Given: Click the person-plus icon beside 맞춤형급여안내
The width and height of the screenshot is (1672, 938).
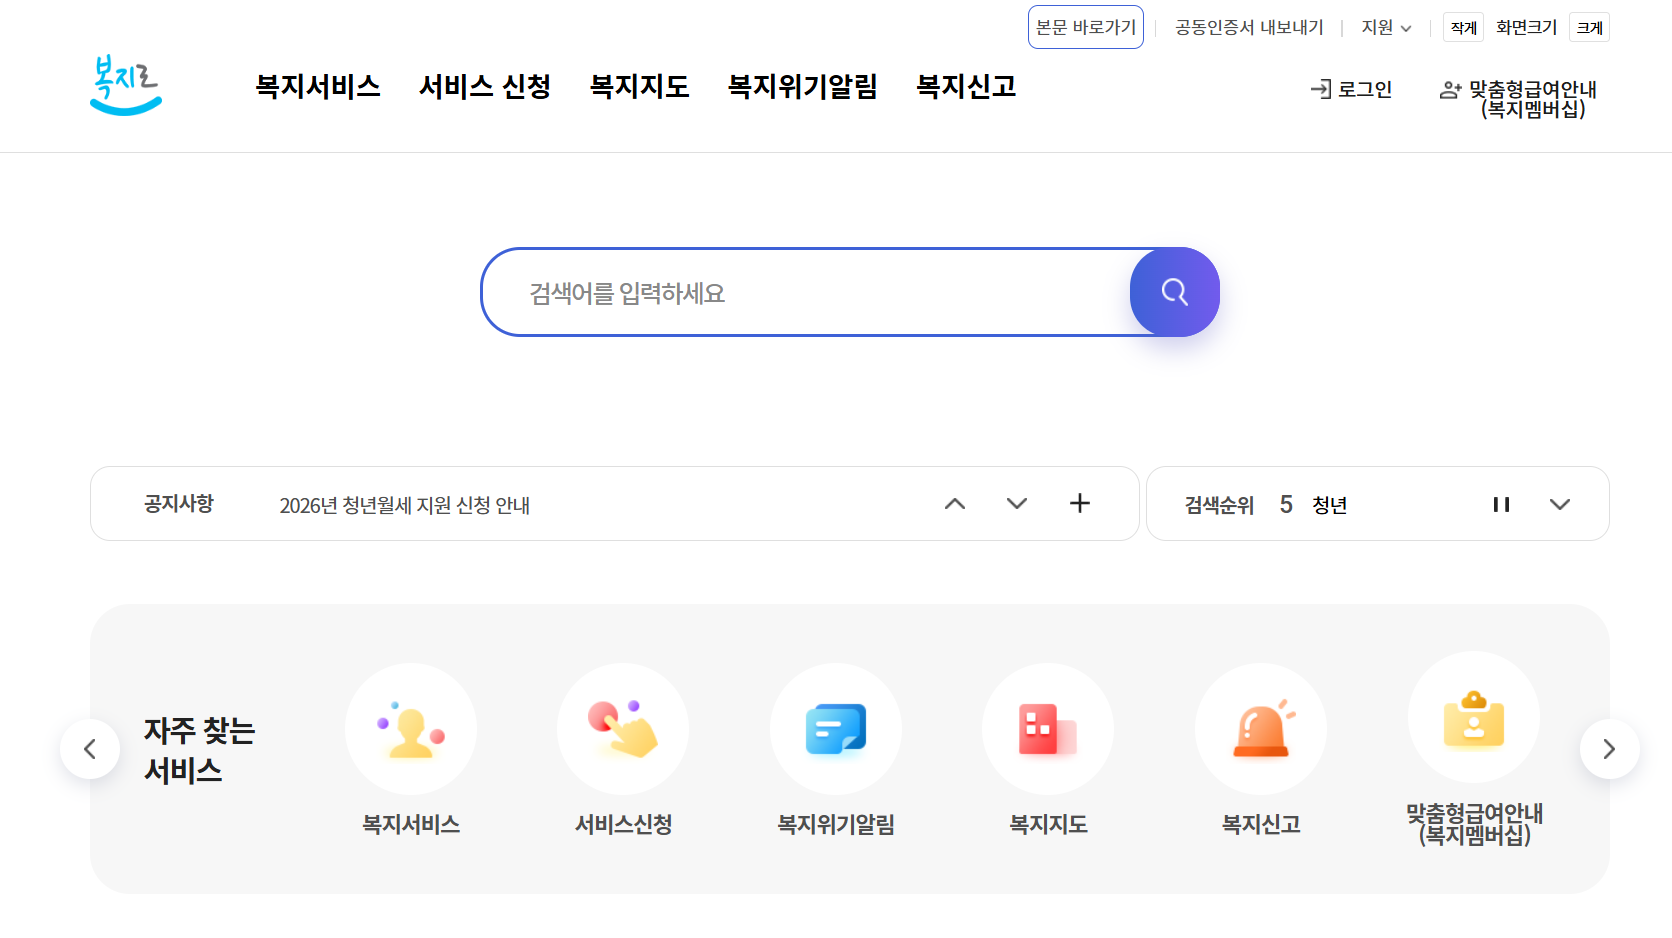Looking at the screenshot, I should 1450,90.
